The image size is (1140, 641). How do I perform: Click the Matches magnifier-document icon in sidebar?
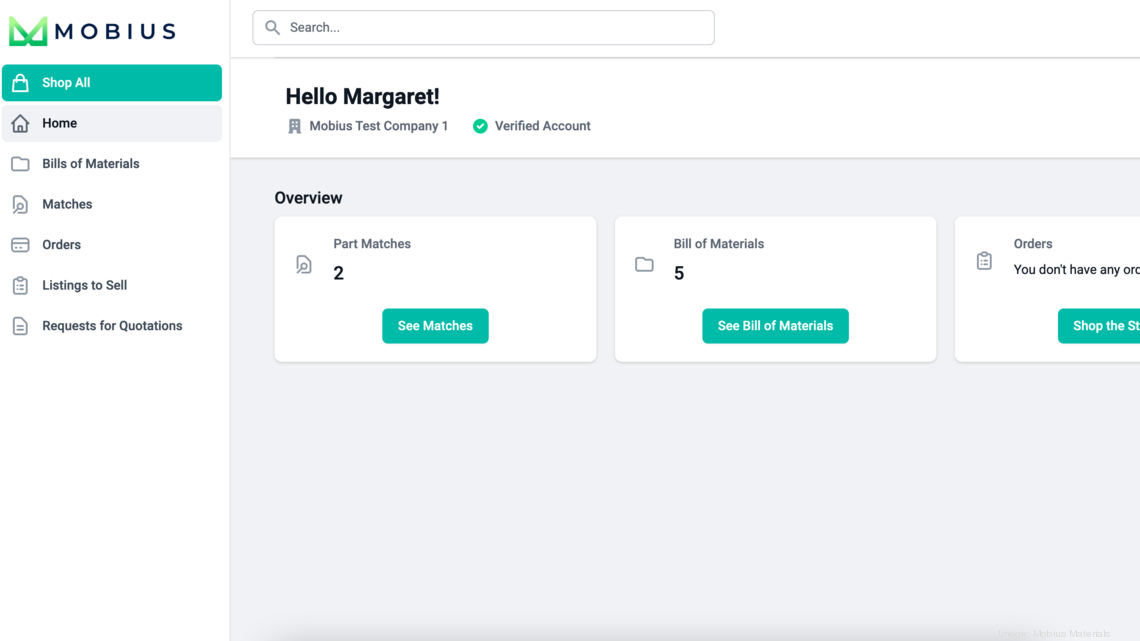click(20, 205)
